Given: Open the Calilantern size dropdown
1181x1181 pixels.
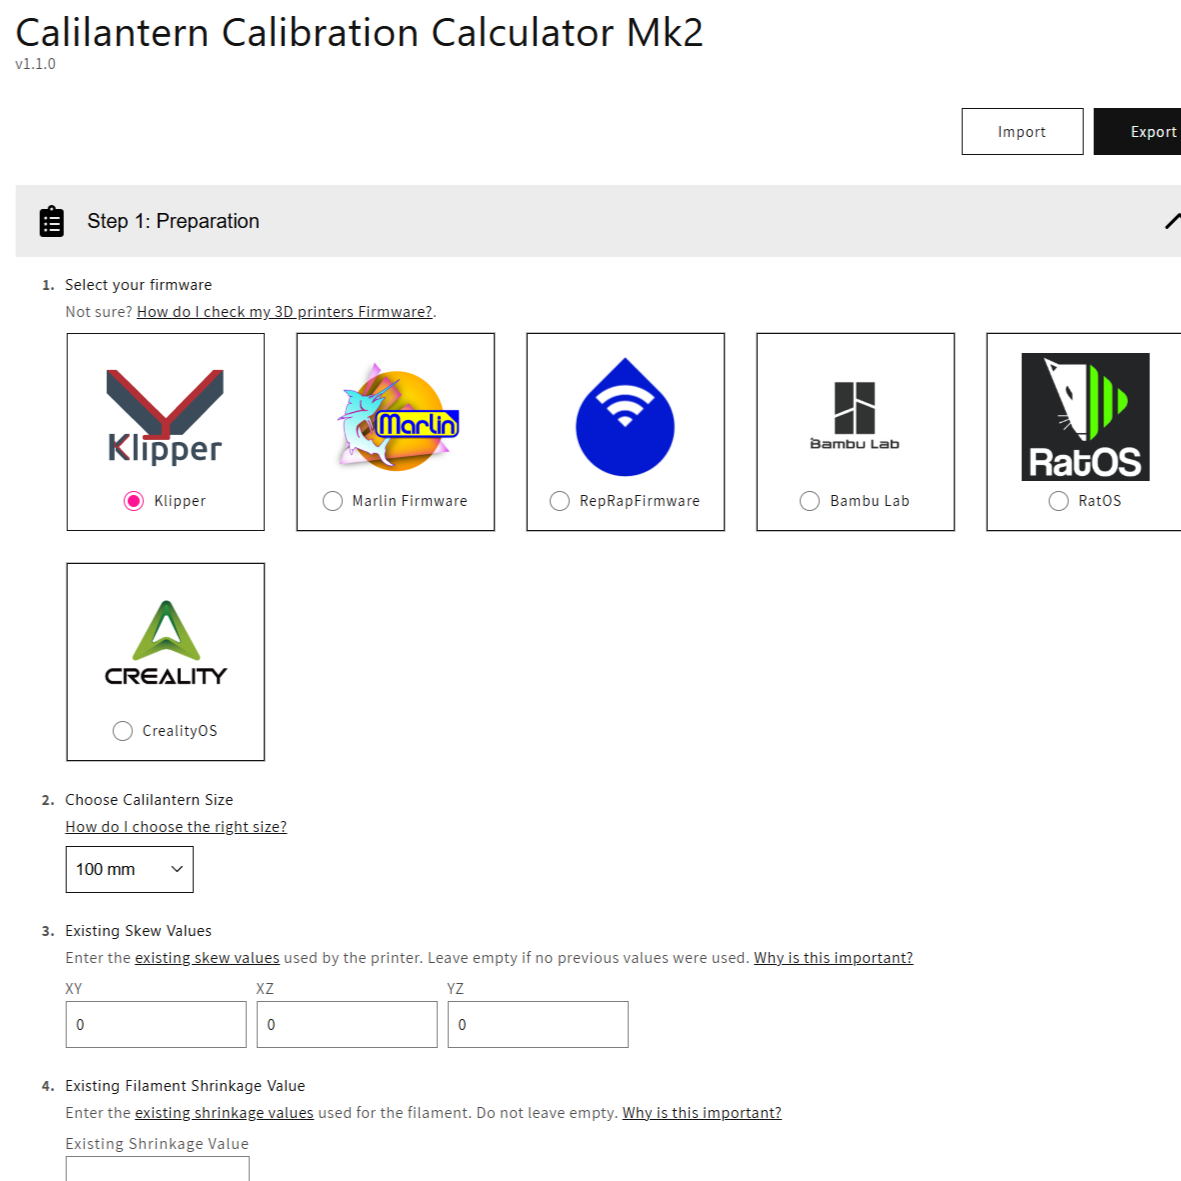Looking at the screenshot, I should click(x=129, y=869).
